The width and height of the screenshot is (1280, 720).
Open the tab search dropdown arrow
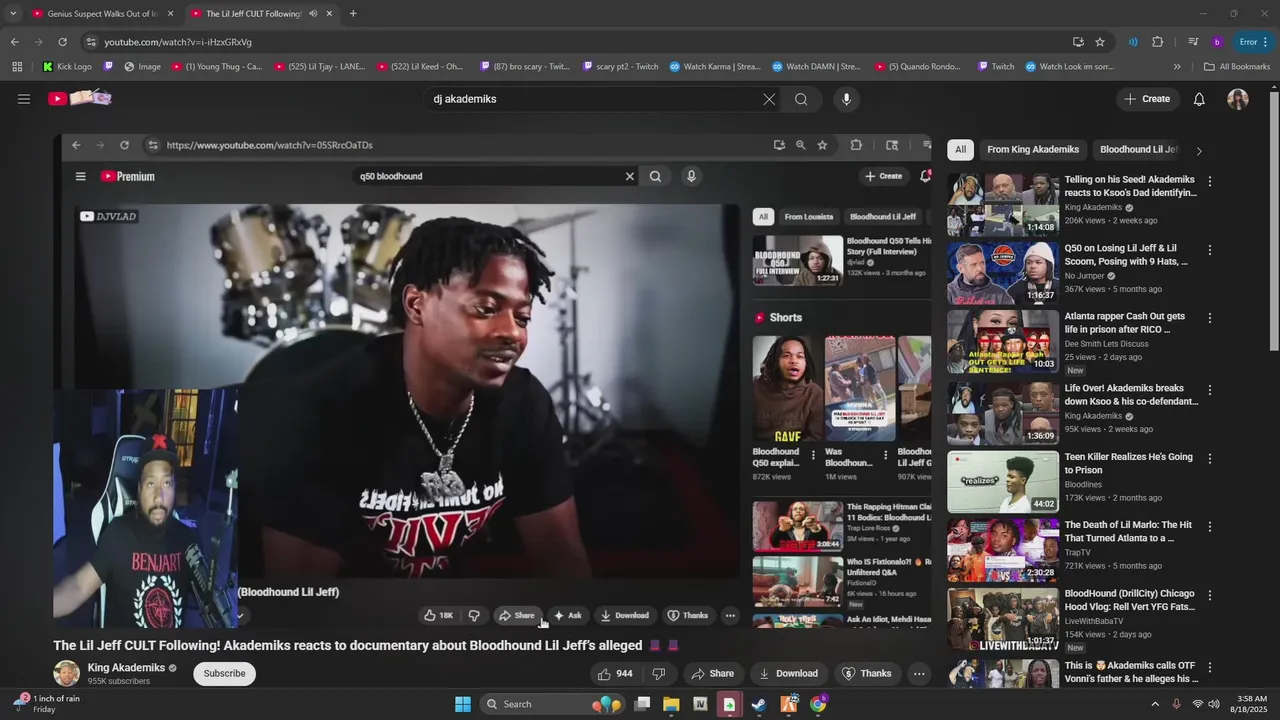(x=13, y=14)
